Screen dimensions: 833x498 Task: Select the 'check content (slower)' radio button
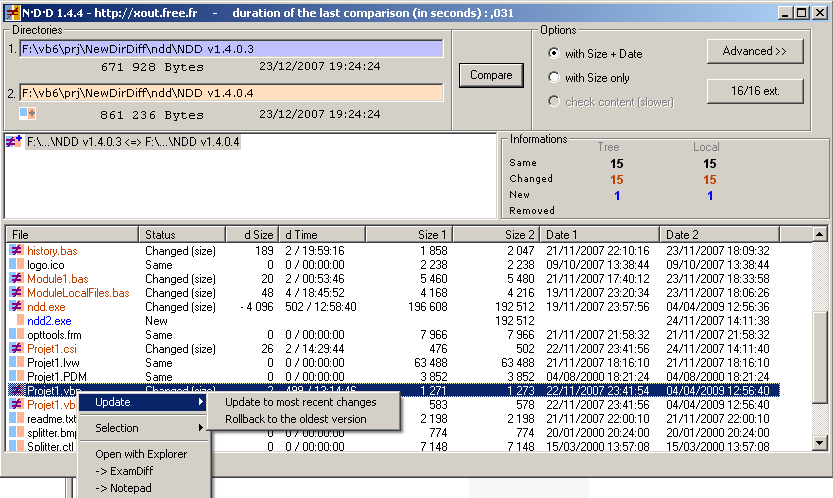554,101
